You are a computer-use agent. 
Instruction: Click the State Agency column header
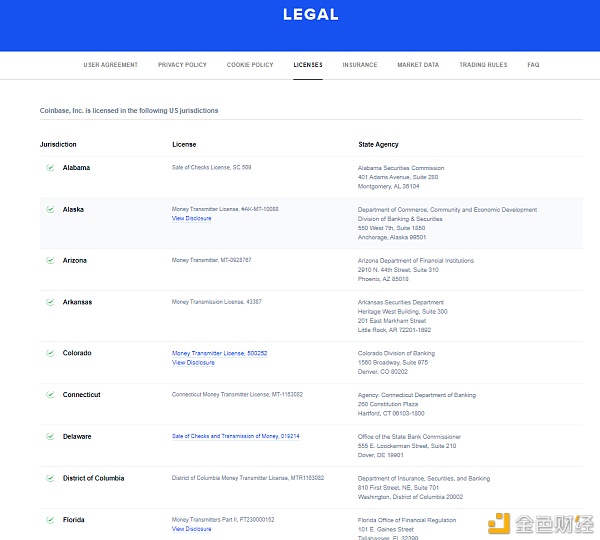coord(378,144)
